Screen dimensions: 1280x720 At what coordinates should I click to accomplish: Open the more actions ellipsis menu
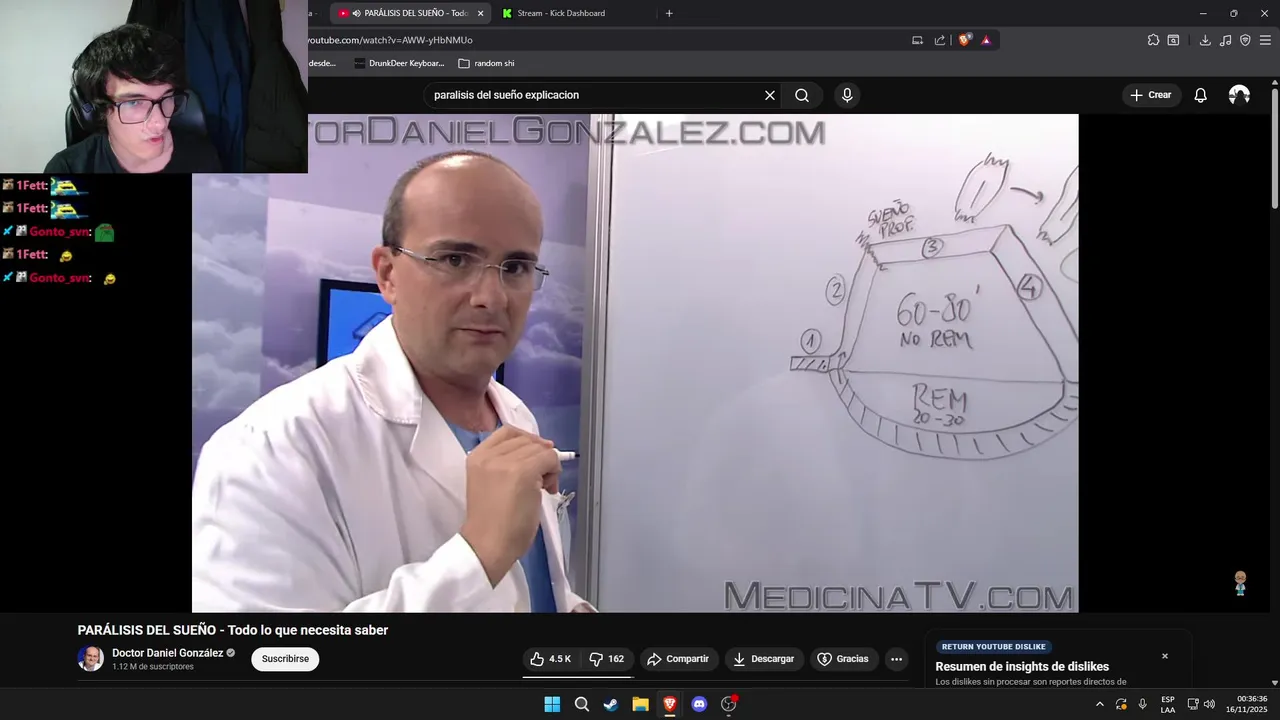click(896, 659)
